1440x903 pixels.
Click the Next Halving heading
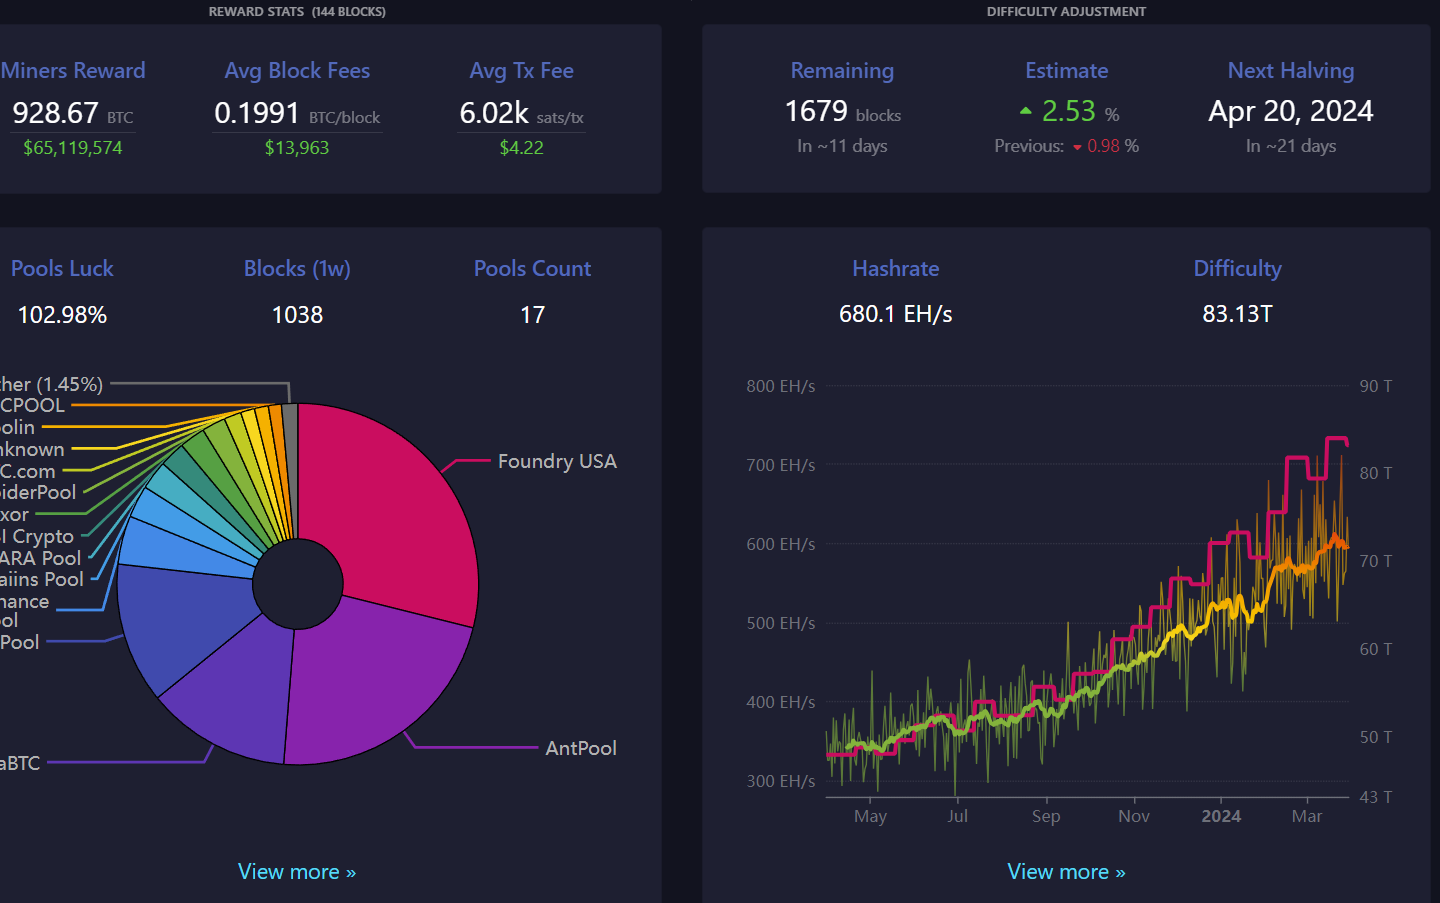[x=1291, y=70]
